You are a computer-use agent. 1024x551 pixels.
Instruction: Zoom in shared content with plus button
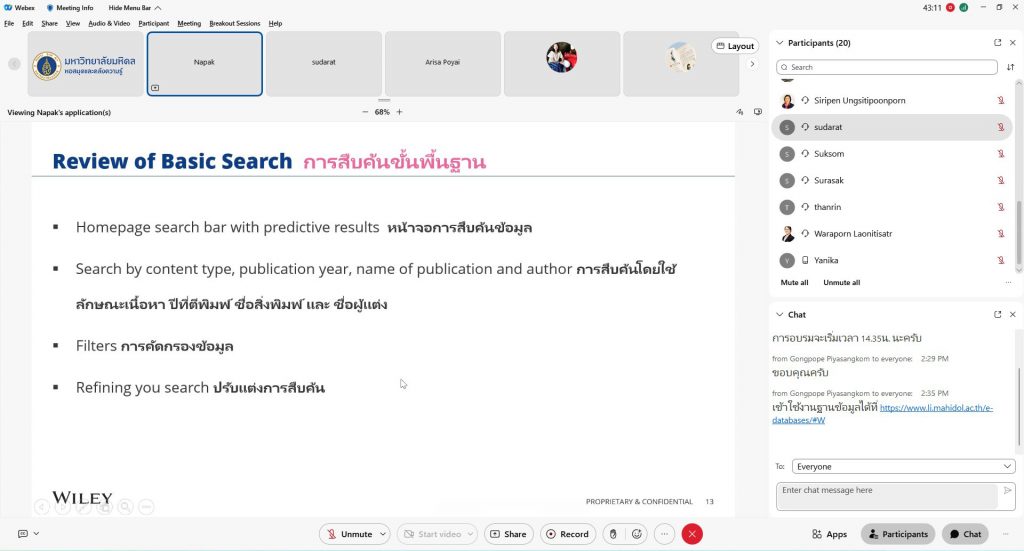tap(399, 112)
